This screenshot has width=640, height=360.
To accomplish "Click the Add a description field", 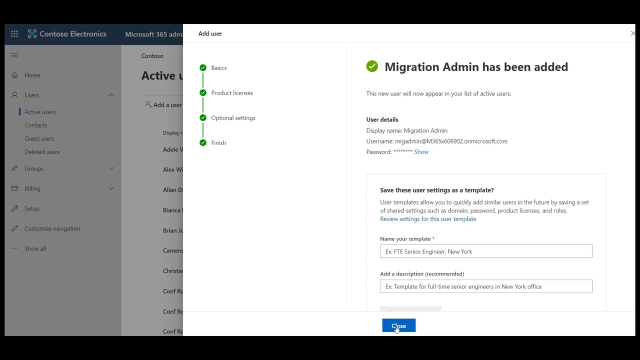I will (486, 286).
